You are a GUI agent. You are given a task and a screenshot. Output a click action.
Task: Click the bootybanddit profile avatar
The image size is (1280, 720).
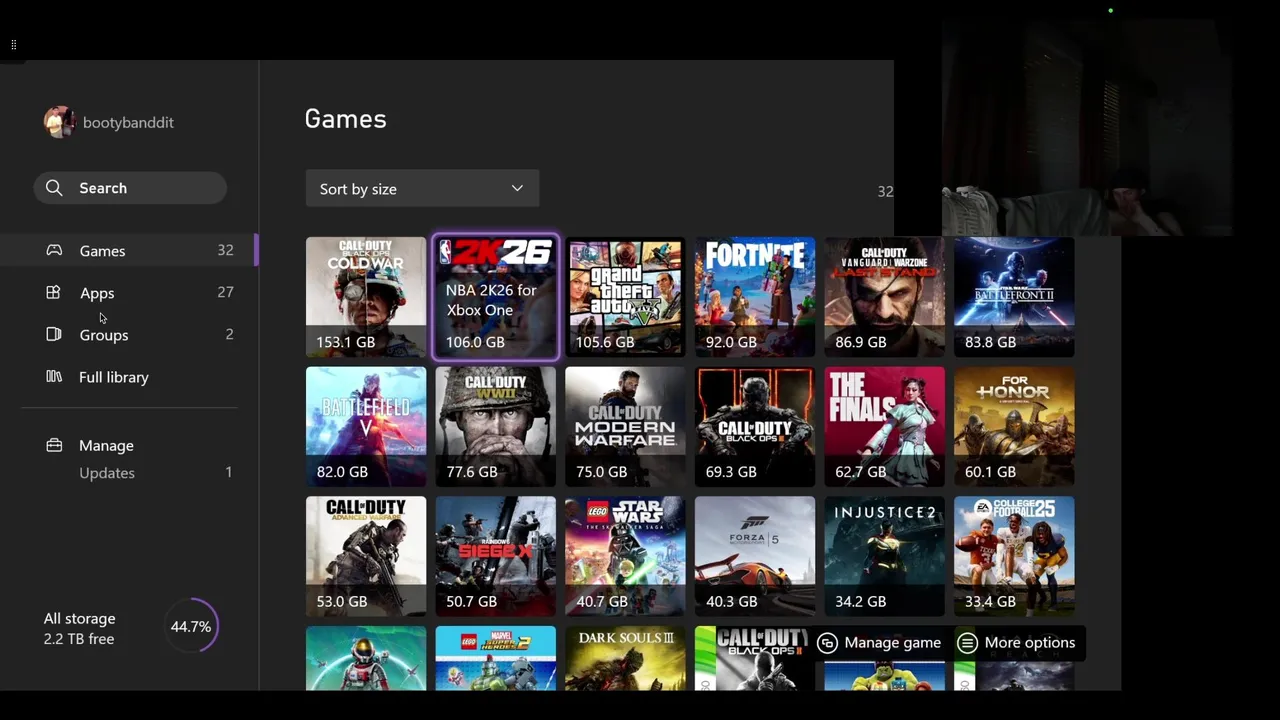59,122
